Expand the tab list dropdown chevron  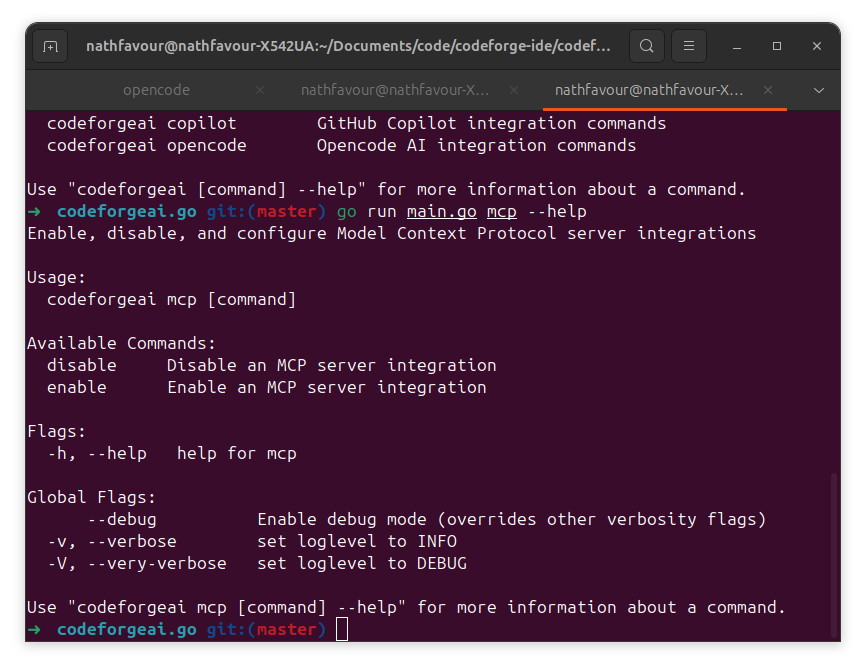tap(819, 90)
